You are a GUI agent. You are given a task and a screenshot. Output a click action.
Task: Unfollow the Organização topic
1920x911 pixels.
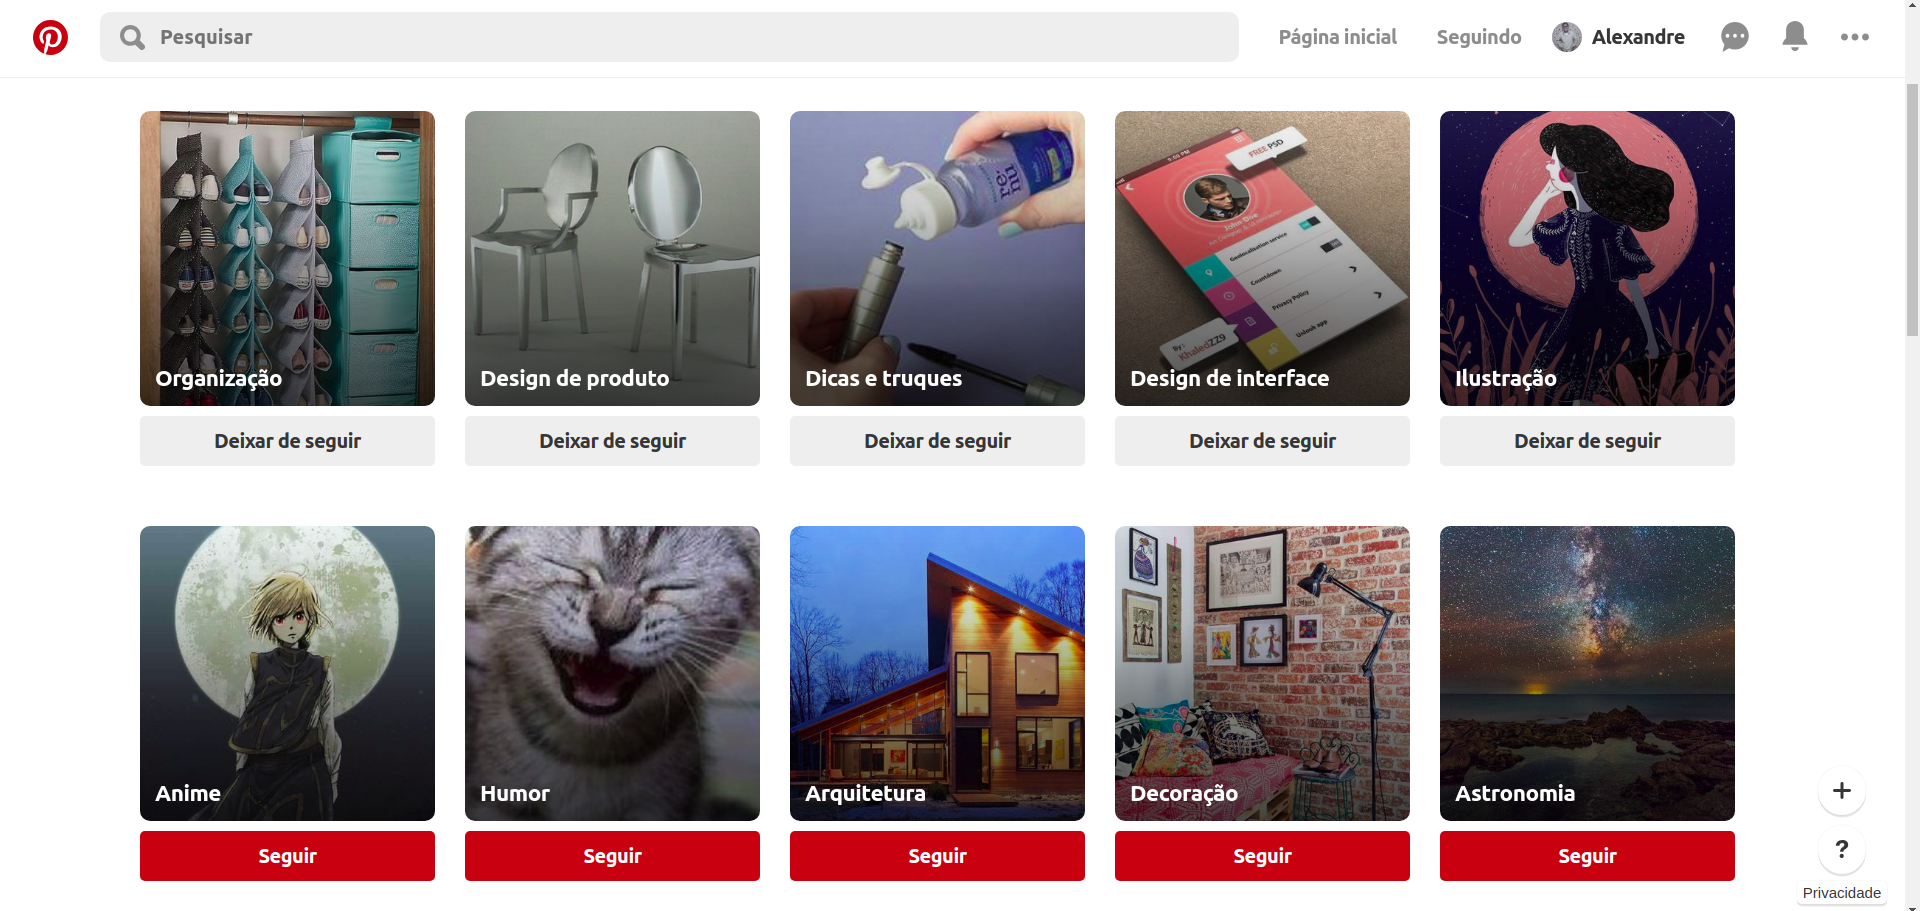tap(287, 441)
